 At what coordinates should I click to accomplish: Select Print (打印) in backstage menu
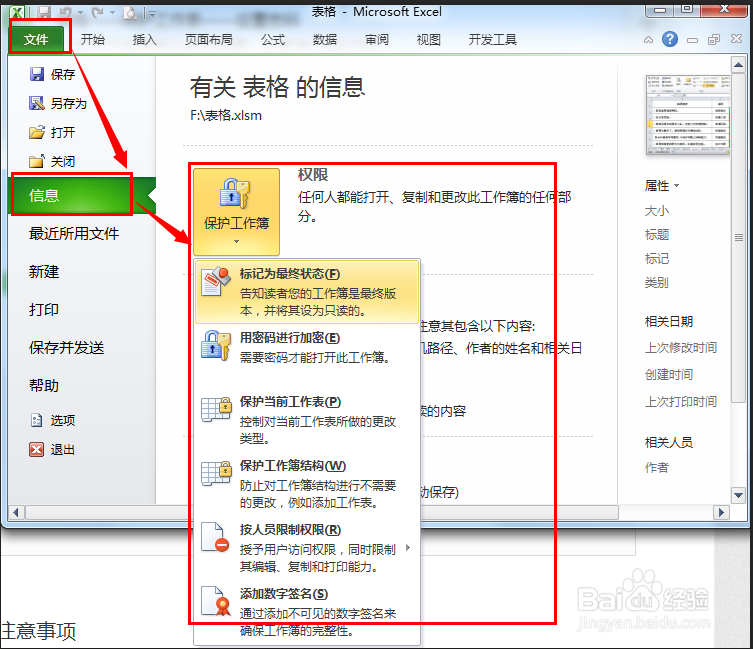tap(44, 309)
